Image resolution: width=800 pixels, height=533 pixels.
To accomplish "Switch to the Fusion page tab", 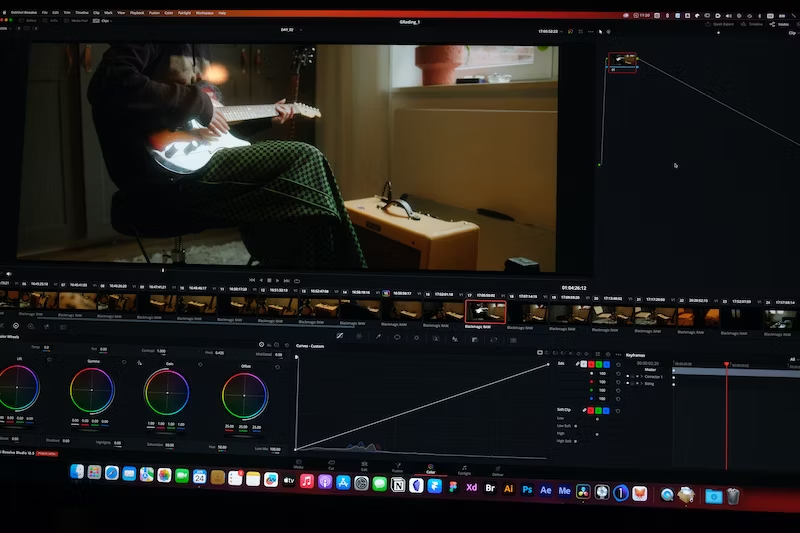I will click(x=397, y=468).
